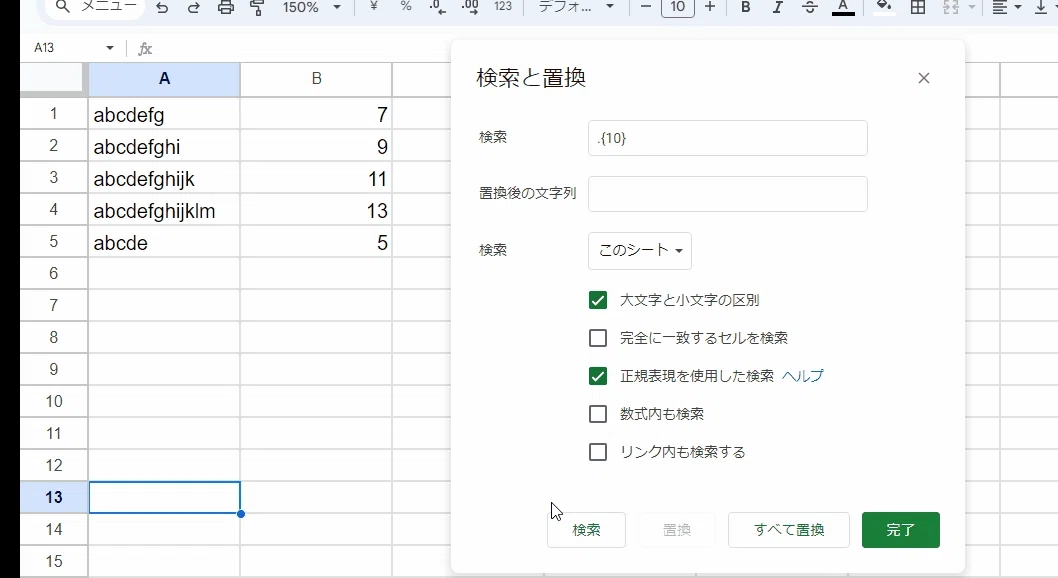Viewport: 1058px width, 578px height.
Task: Check 数式内も検索 checkbox
Action: pyautogui.click(x=598, y=413)
